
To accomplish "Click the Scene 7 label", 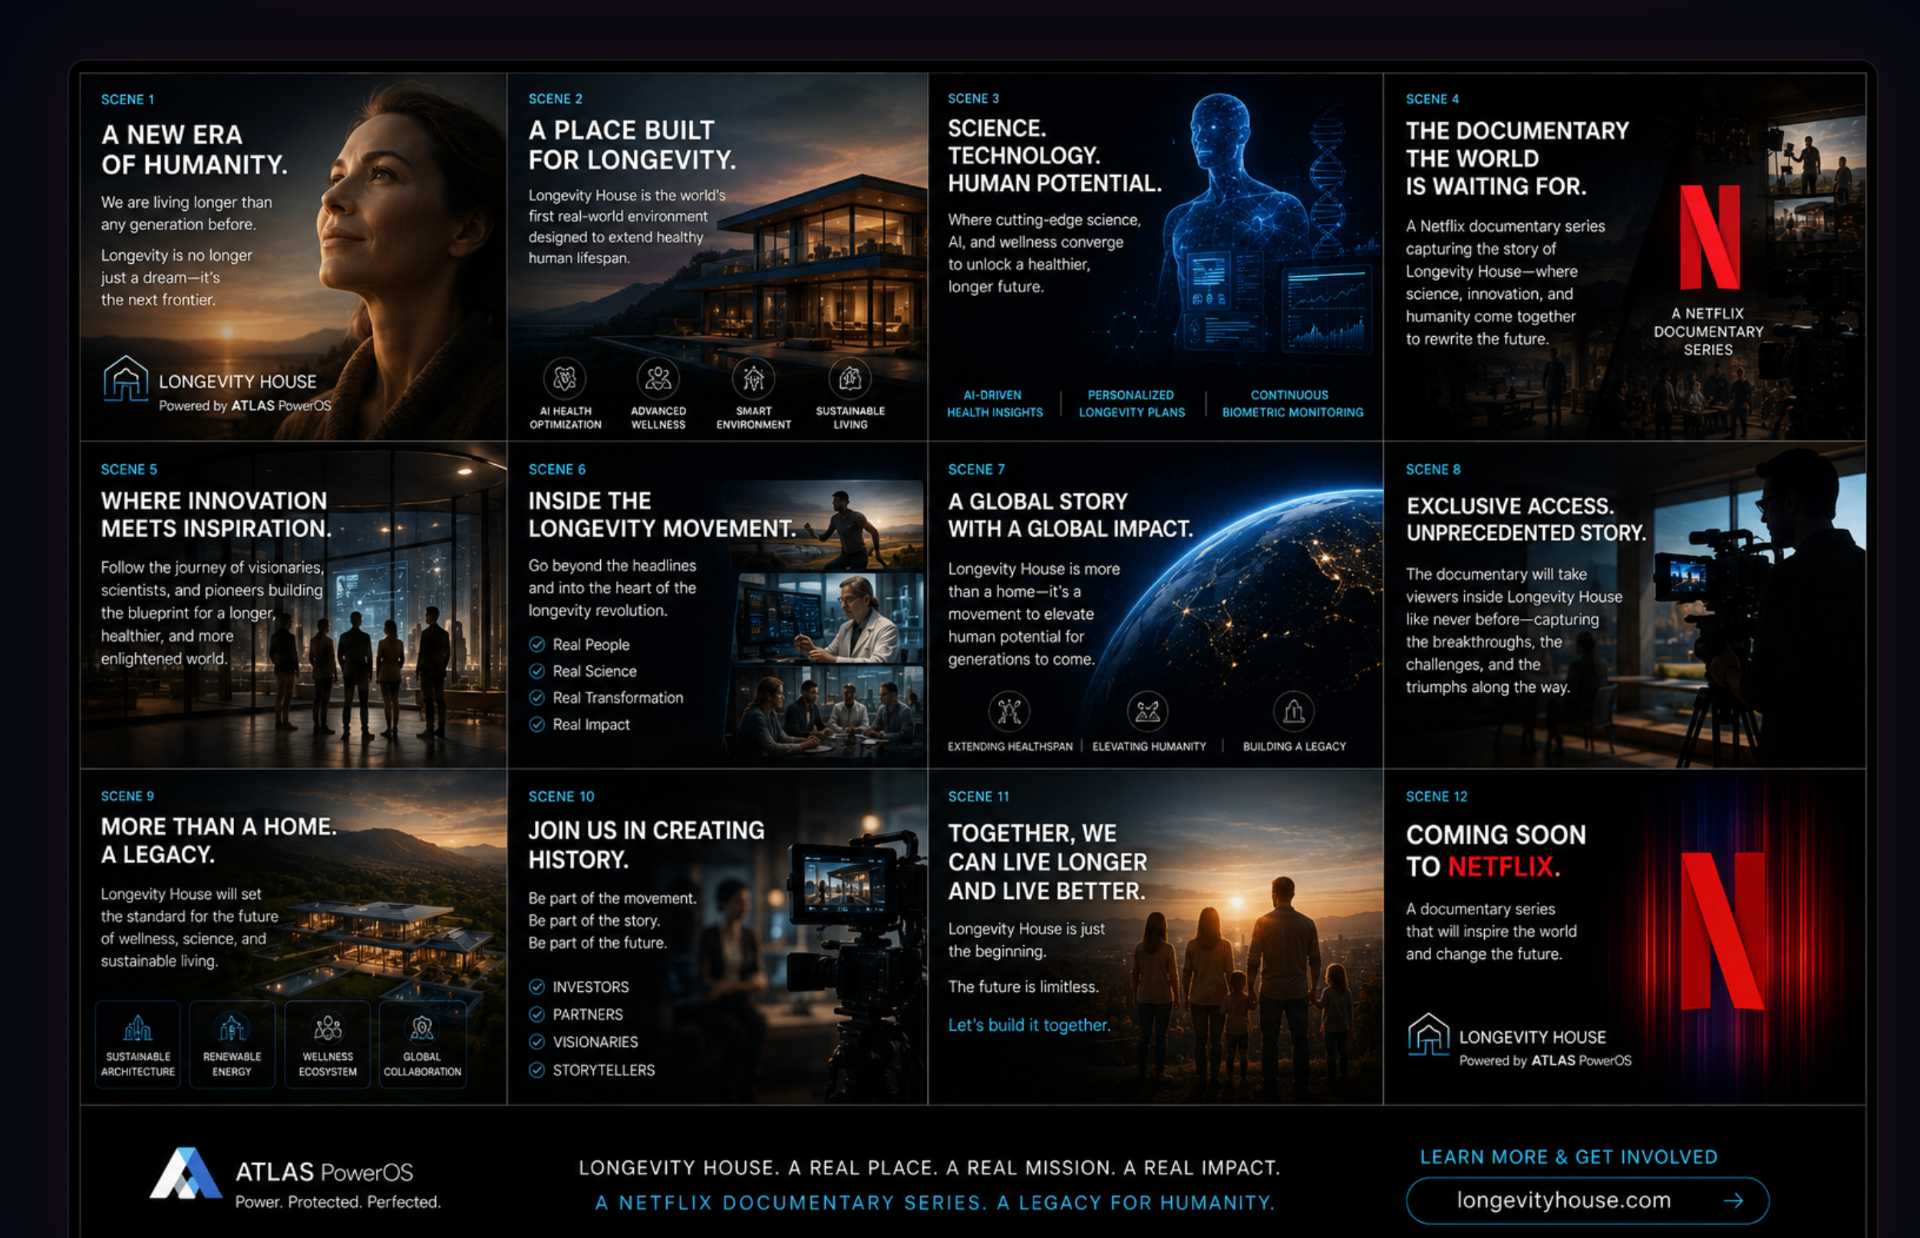I will click(976, 469).
